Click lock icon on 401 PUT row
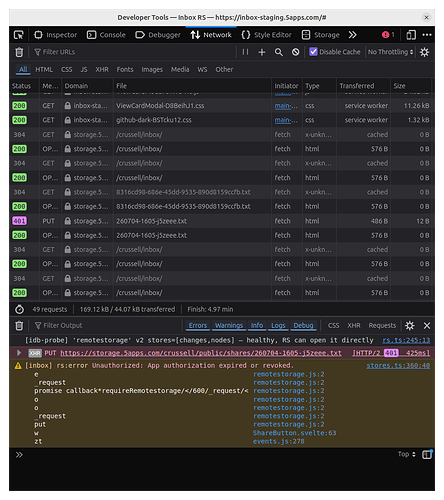 68,221
